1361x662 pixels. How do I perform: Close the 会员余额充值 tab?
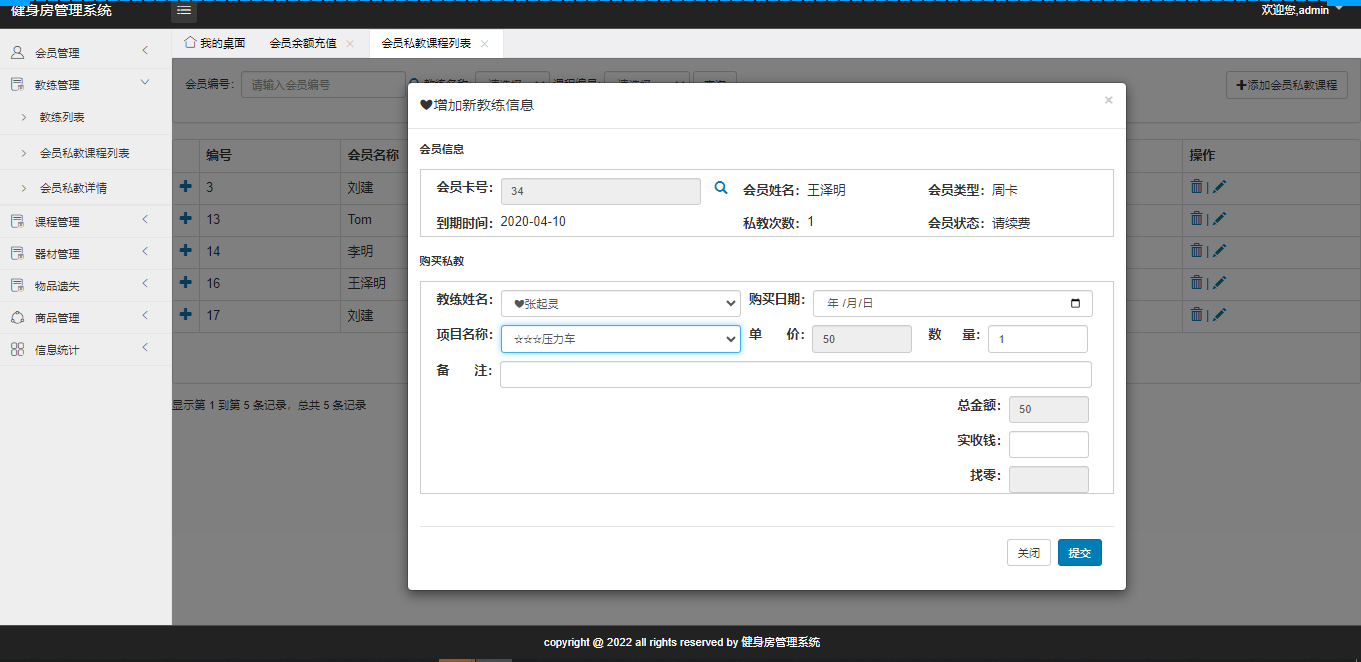(x=350, y=44)
